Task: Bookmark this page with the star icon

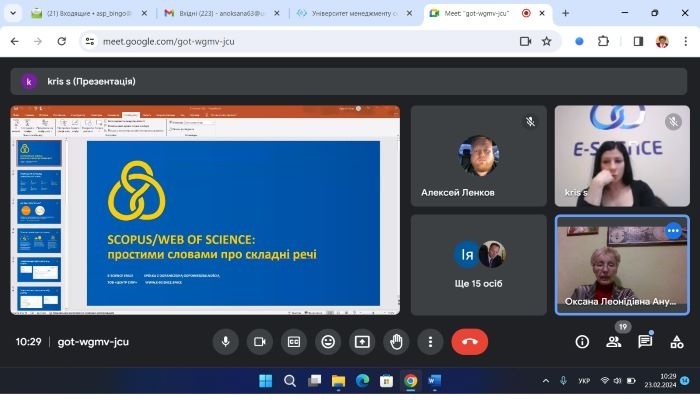Action: (547, 41)
